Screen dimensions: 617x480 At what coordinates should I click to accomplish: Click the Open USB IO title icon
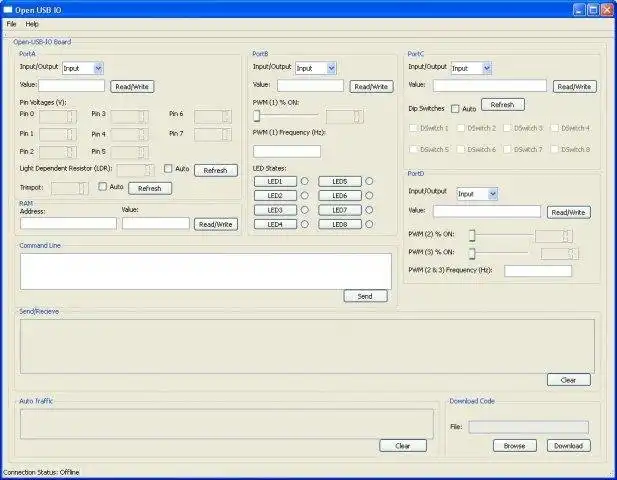(8, 10)
